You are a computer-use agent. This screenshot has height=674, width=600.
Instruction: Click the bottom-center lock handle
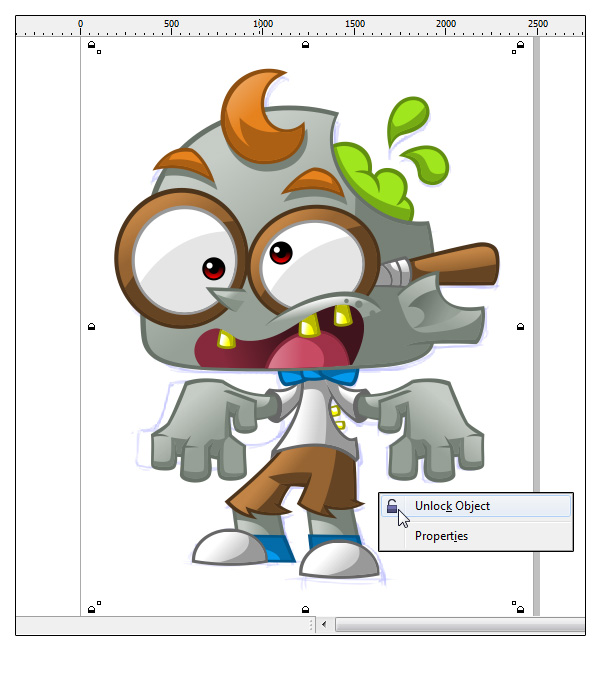pos(306,609)
